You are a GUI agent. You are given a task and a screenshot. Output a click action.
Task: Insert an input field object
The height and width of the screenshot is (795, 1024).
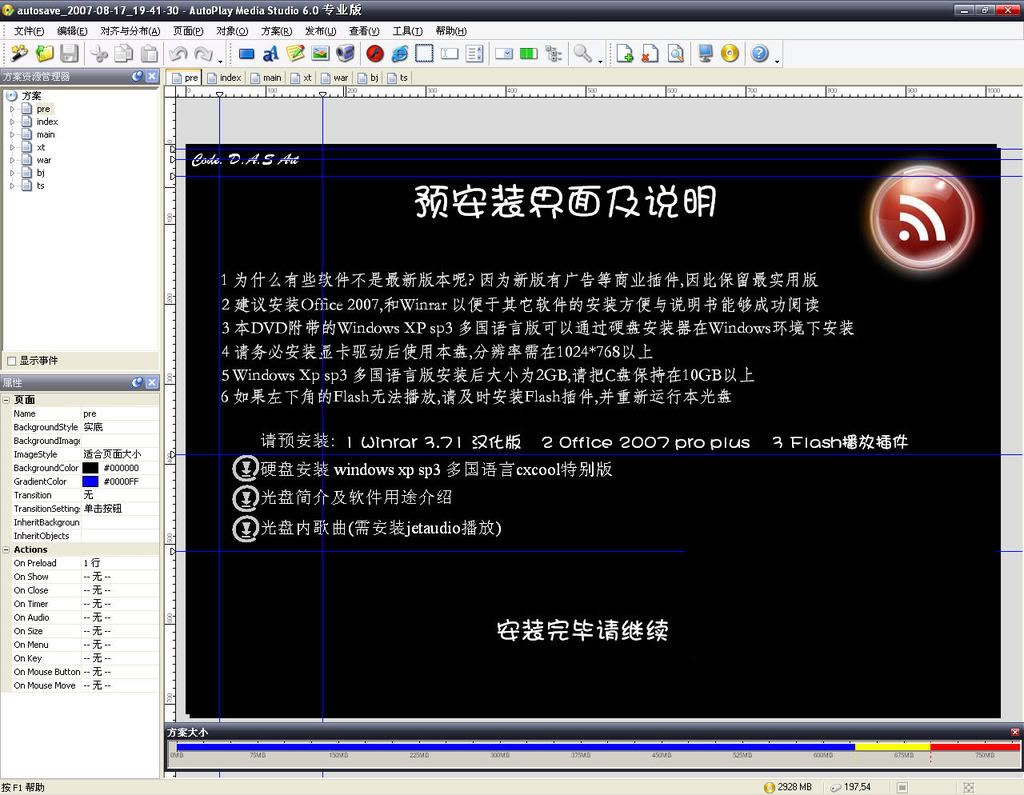tap(449, 54)
